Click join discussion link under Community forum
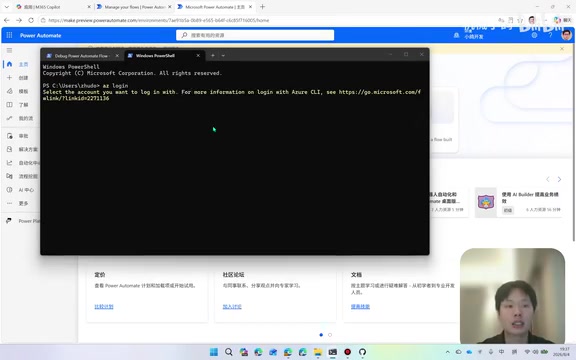576x360 pixels. point(232,306)
